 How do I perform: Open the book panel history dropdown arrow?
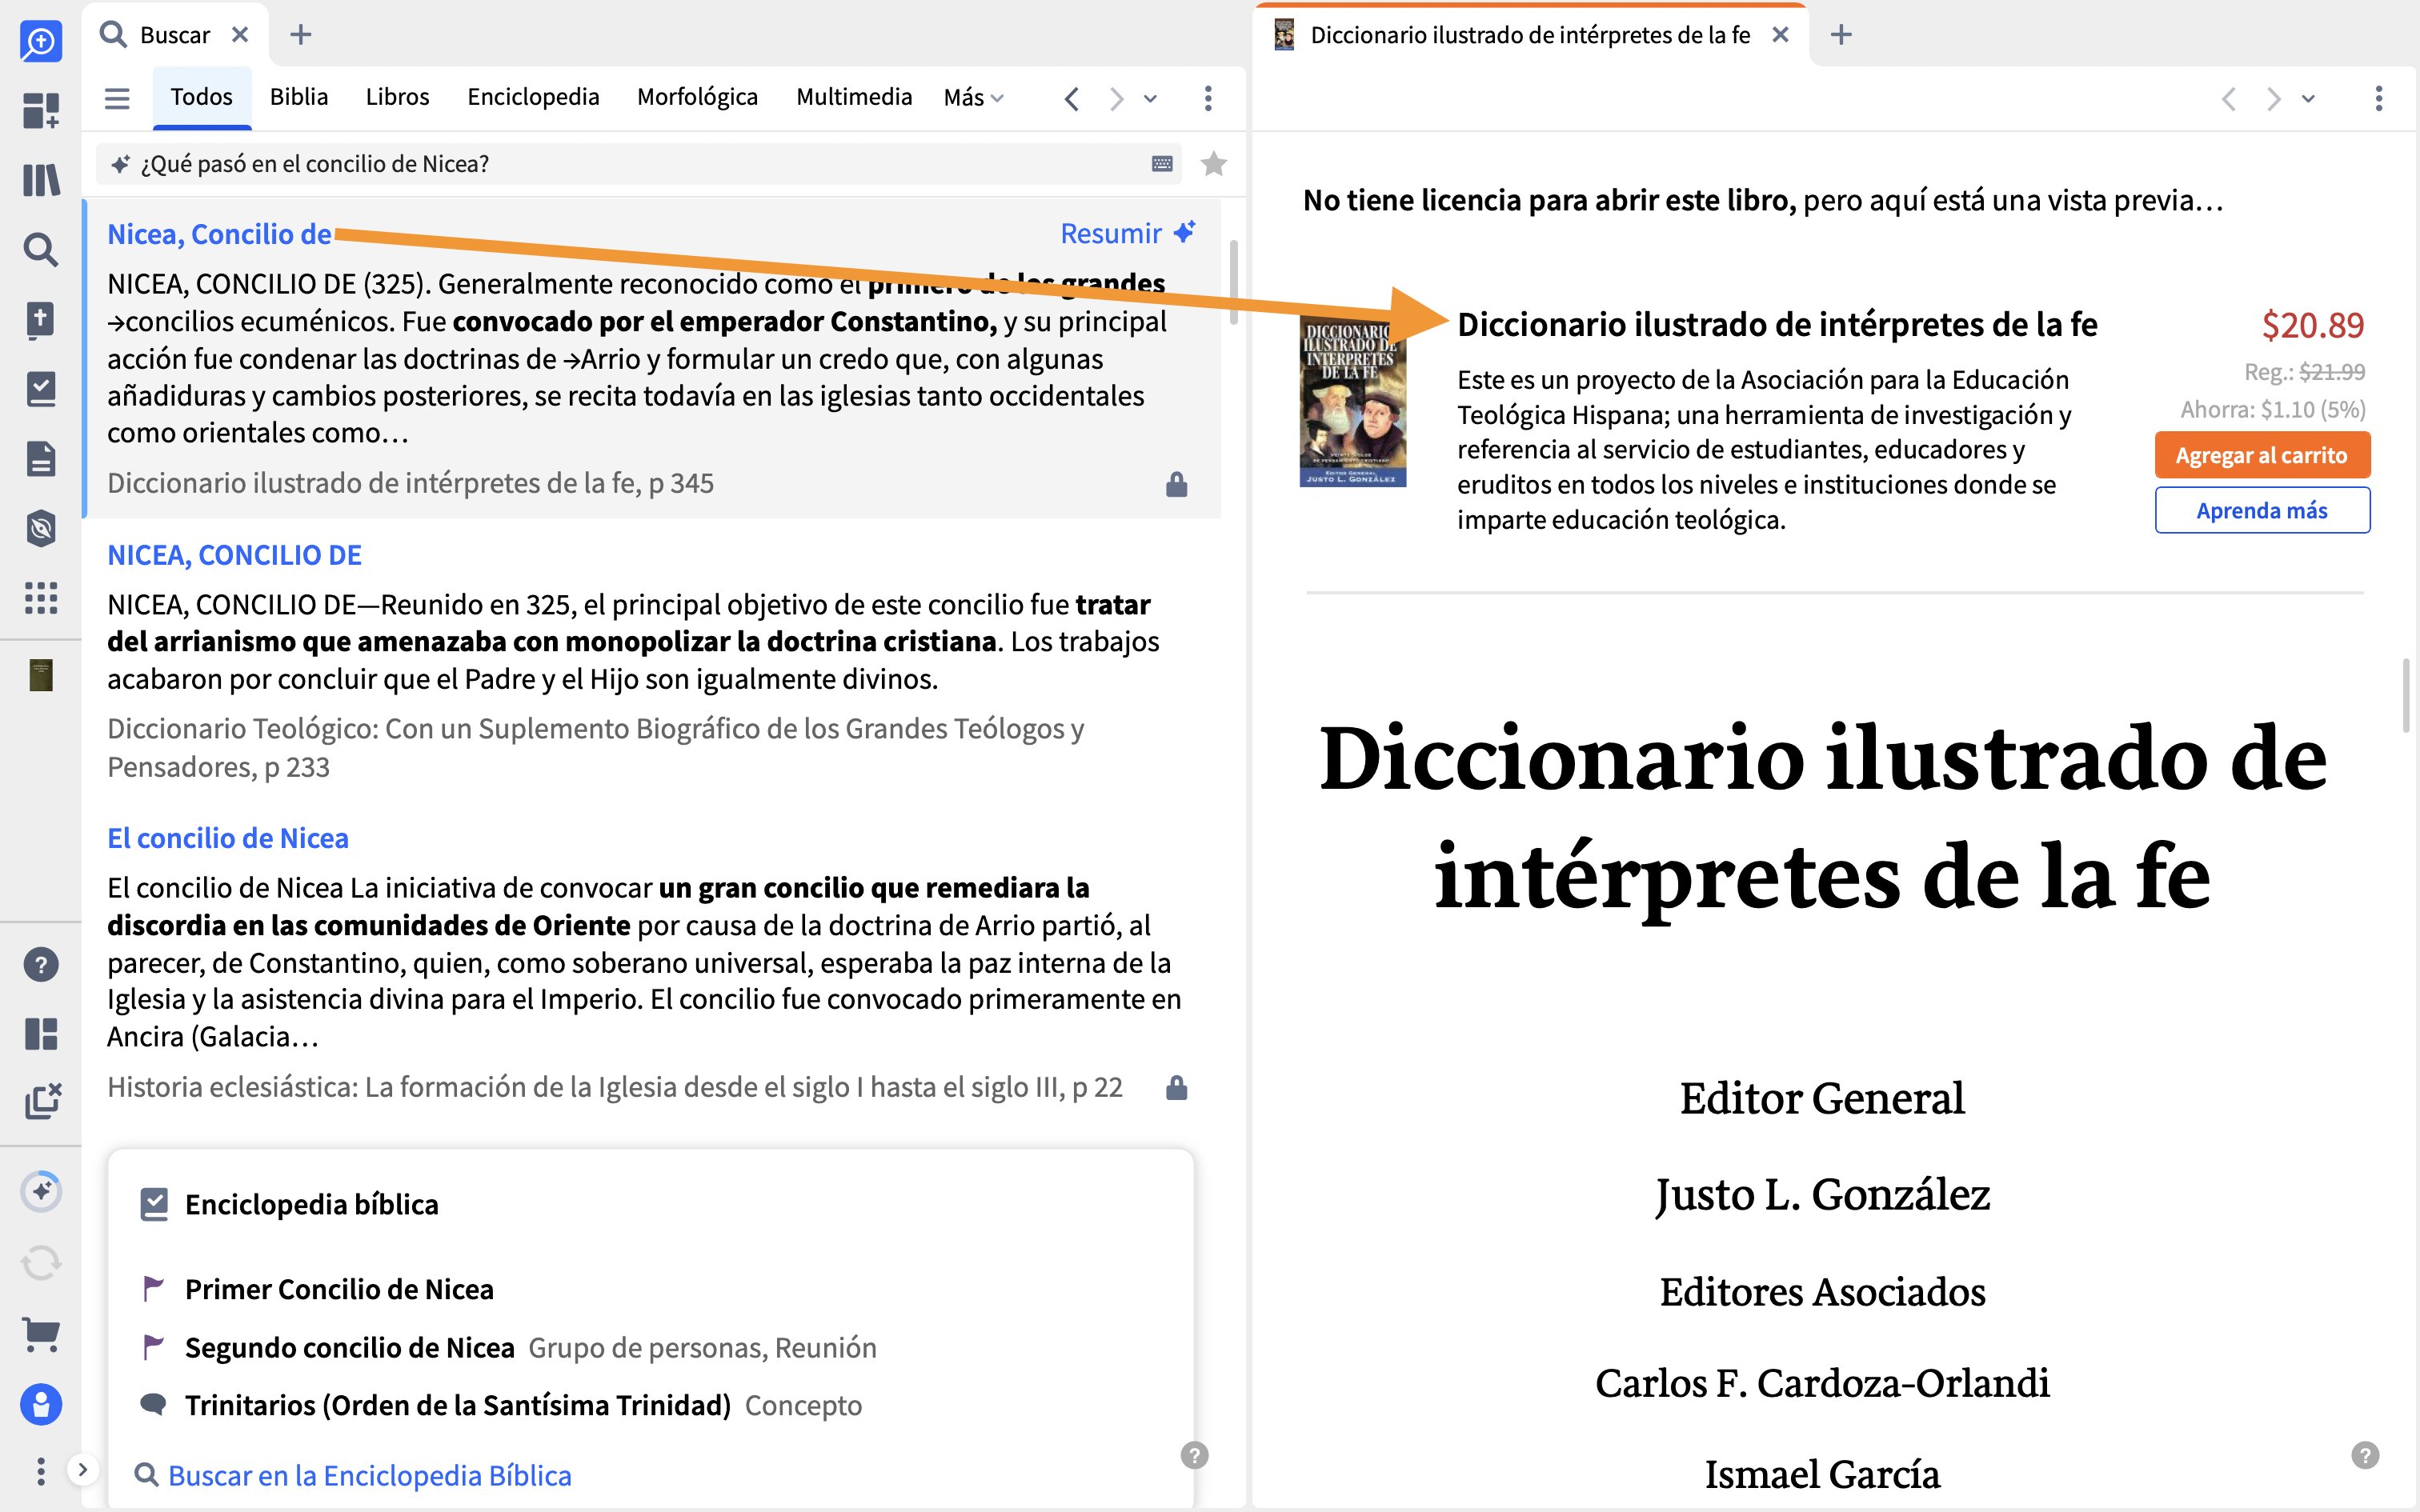click(x=2308, y=98)
